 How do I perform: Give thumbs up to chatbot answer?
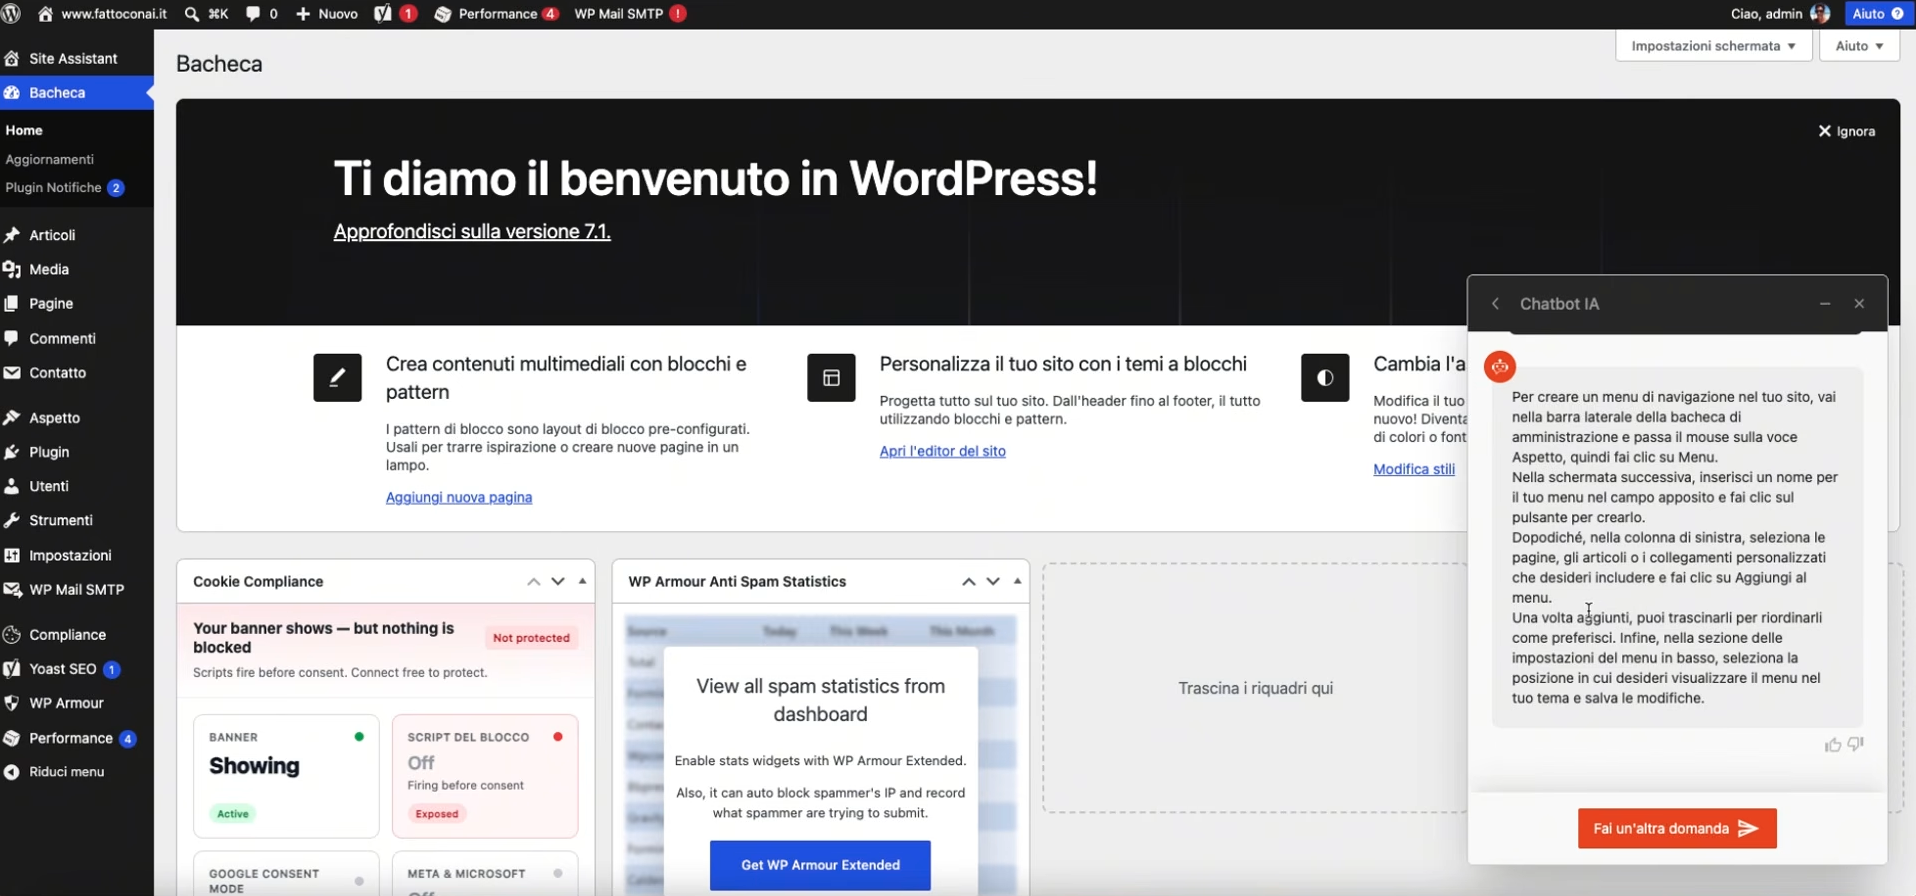pyautogui.click(x=1832, y=745)
